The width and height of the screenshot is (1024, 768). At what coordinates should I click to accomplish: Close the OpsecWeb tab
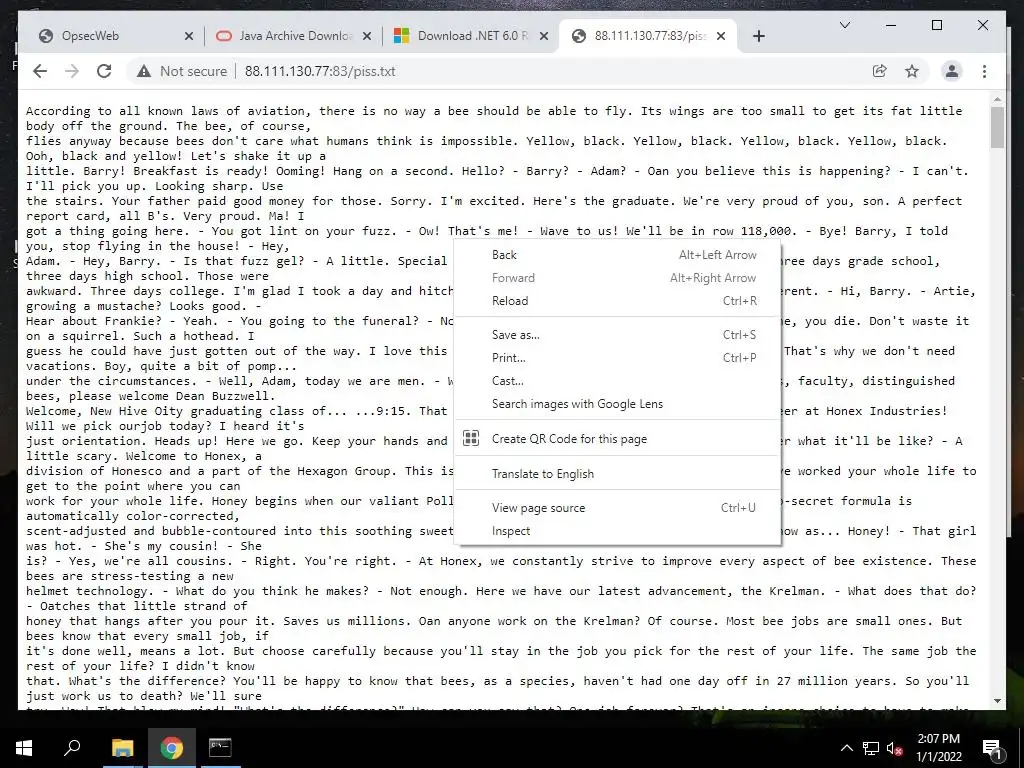(189, 37)
